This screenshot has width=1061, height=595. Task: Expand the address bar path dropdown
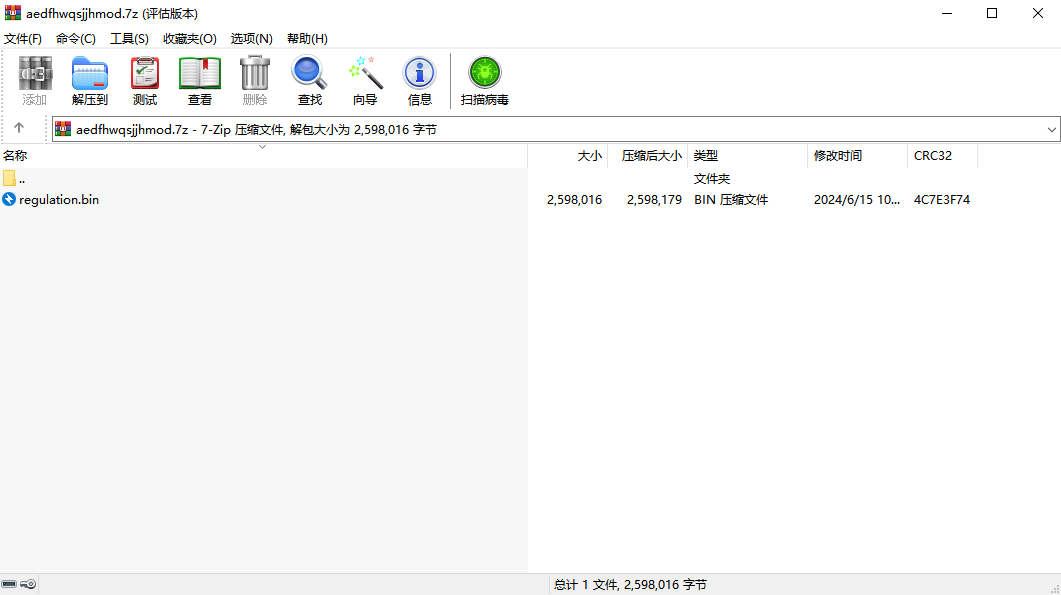[x=1051, y=129]
